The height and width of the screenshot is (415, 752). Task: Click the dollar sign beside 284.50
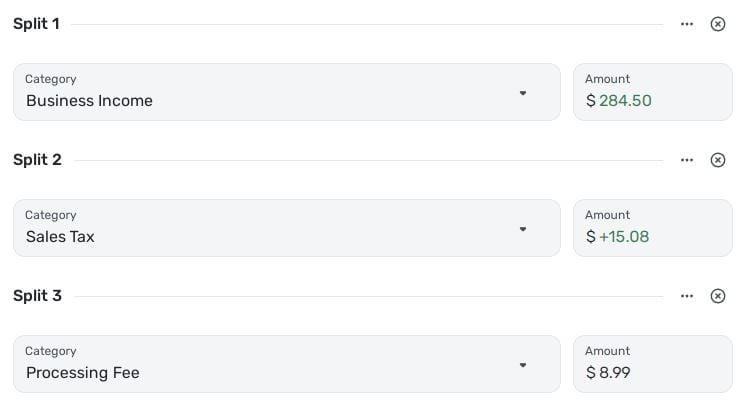click(x=591, y=101)
